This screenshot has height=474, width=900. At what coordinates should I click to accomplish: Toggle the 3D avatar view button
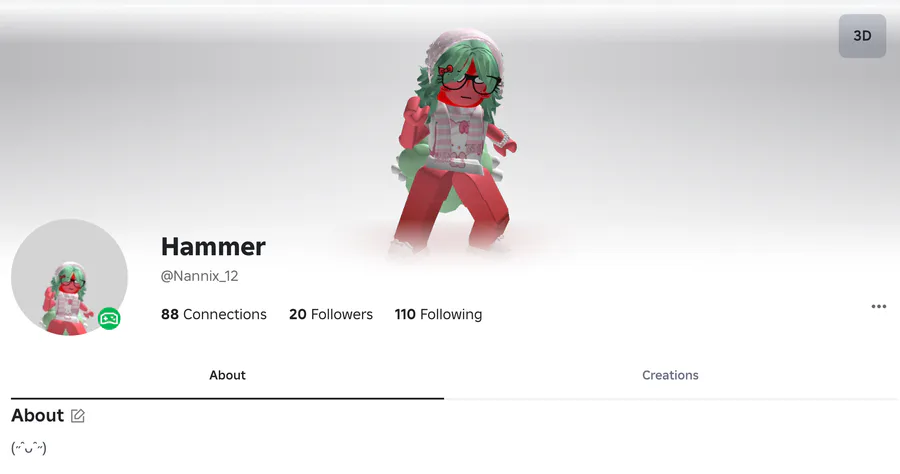(862, 36)
